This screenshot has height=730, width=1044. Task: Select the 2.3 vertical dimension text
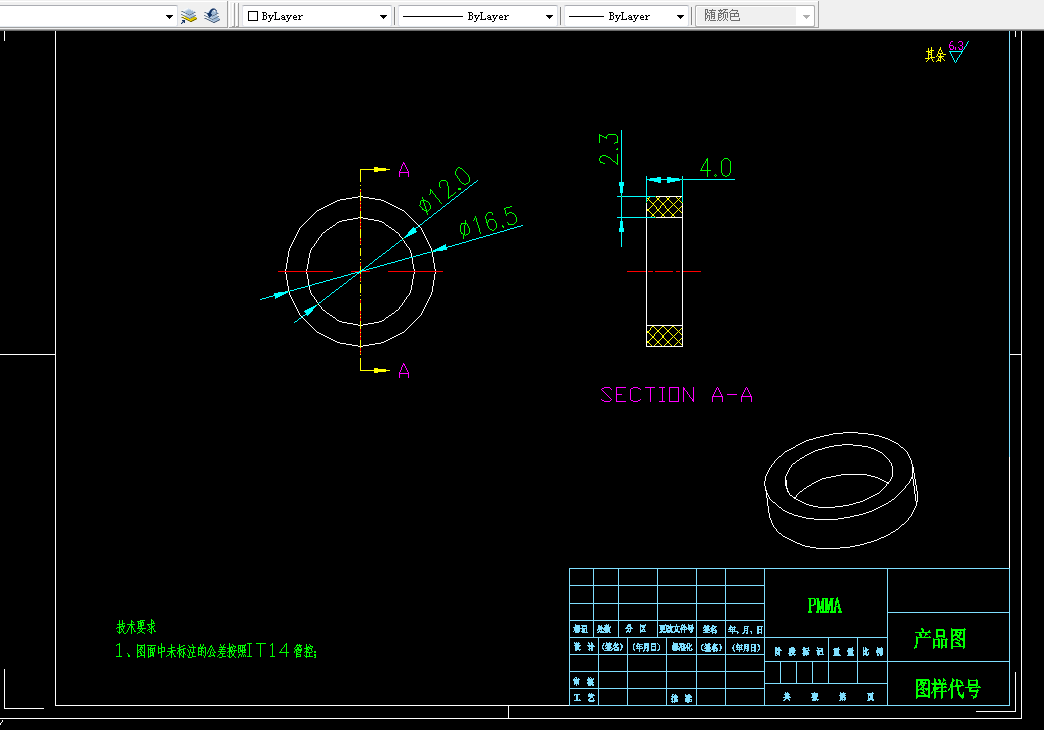coord(609,148)
